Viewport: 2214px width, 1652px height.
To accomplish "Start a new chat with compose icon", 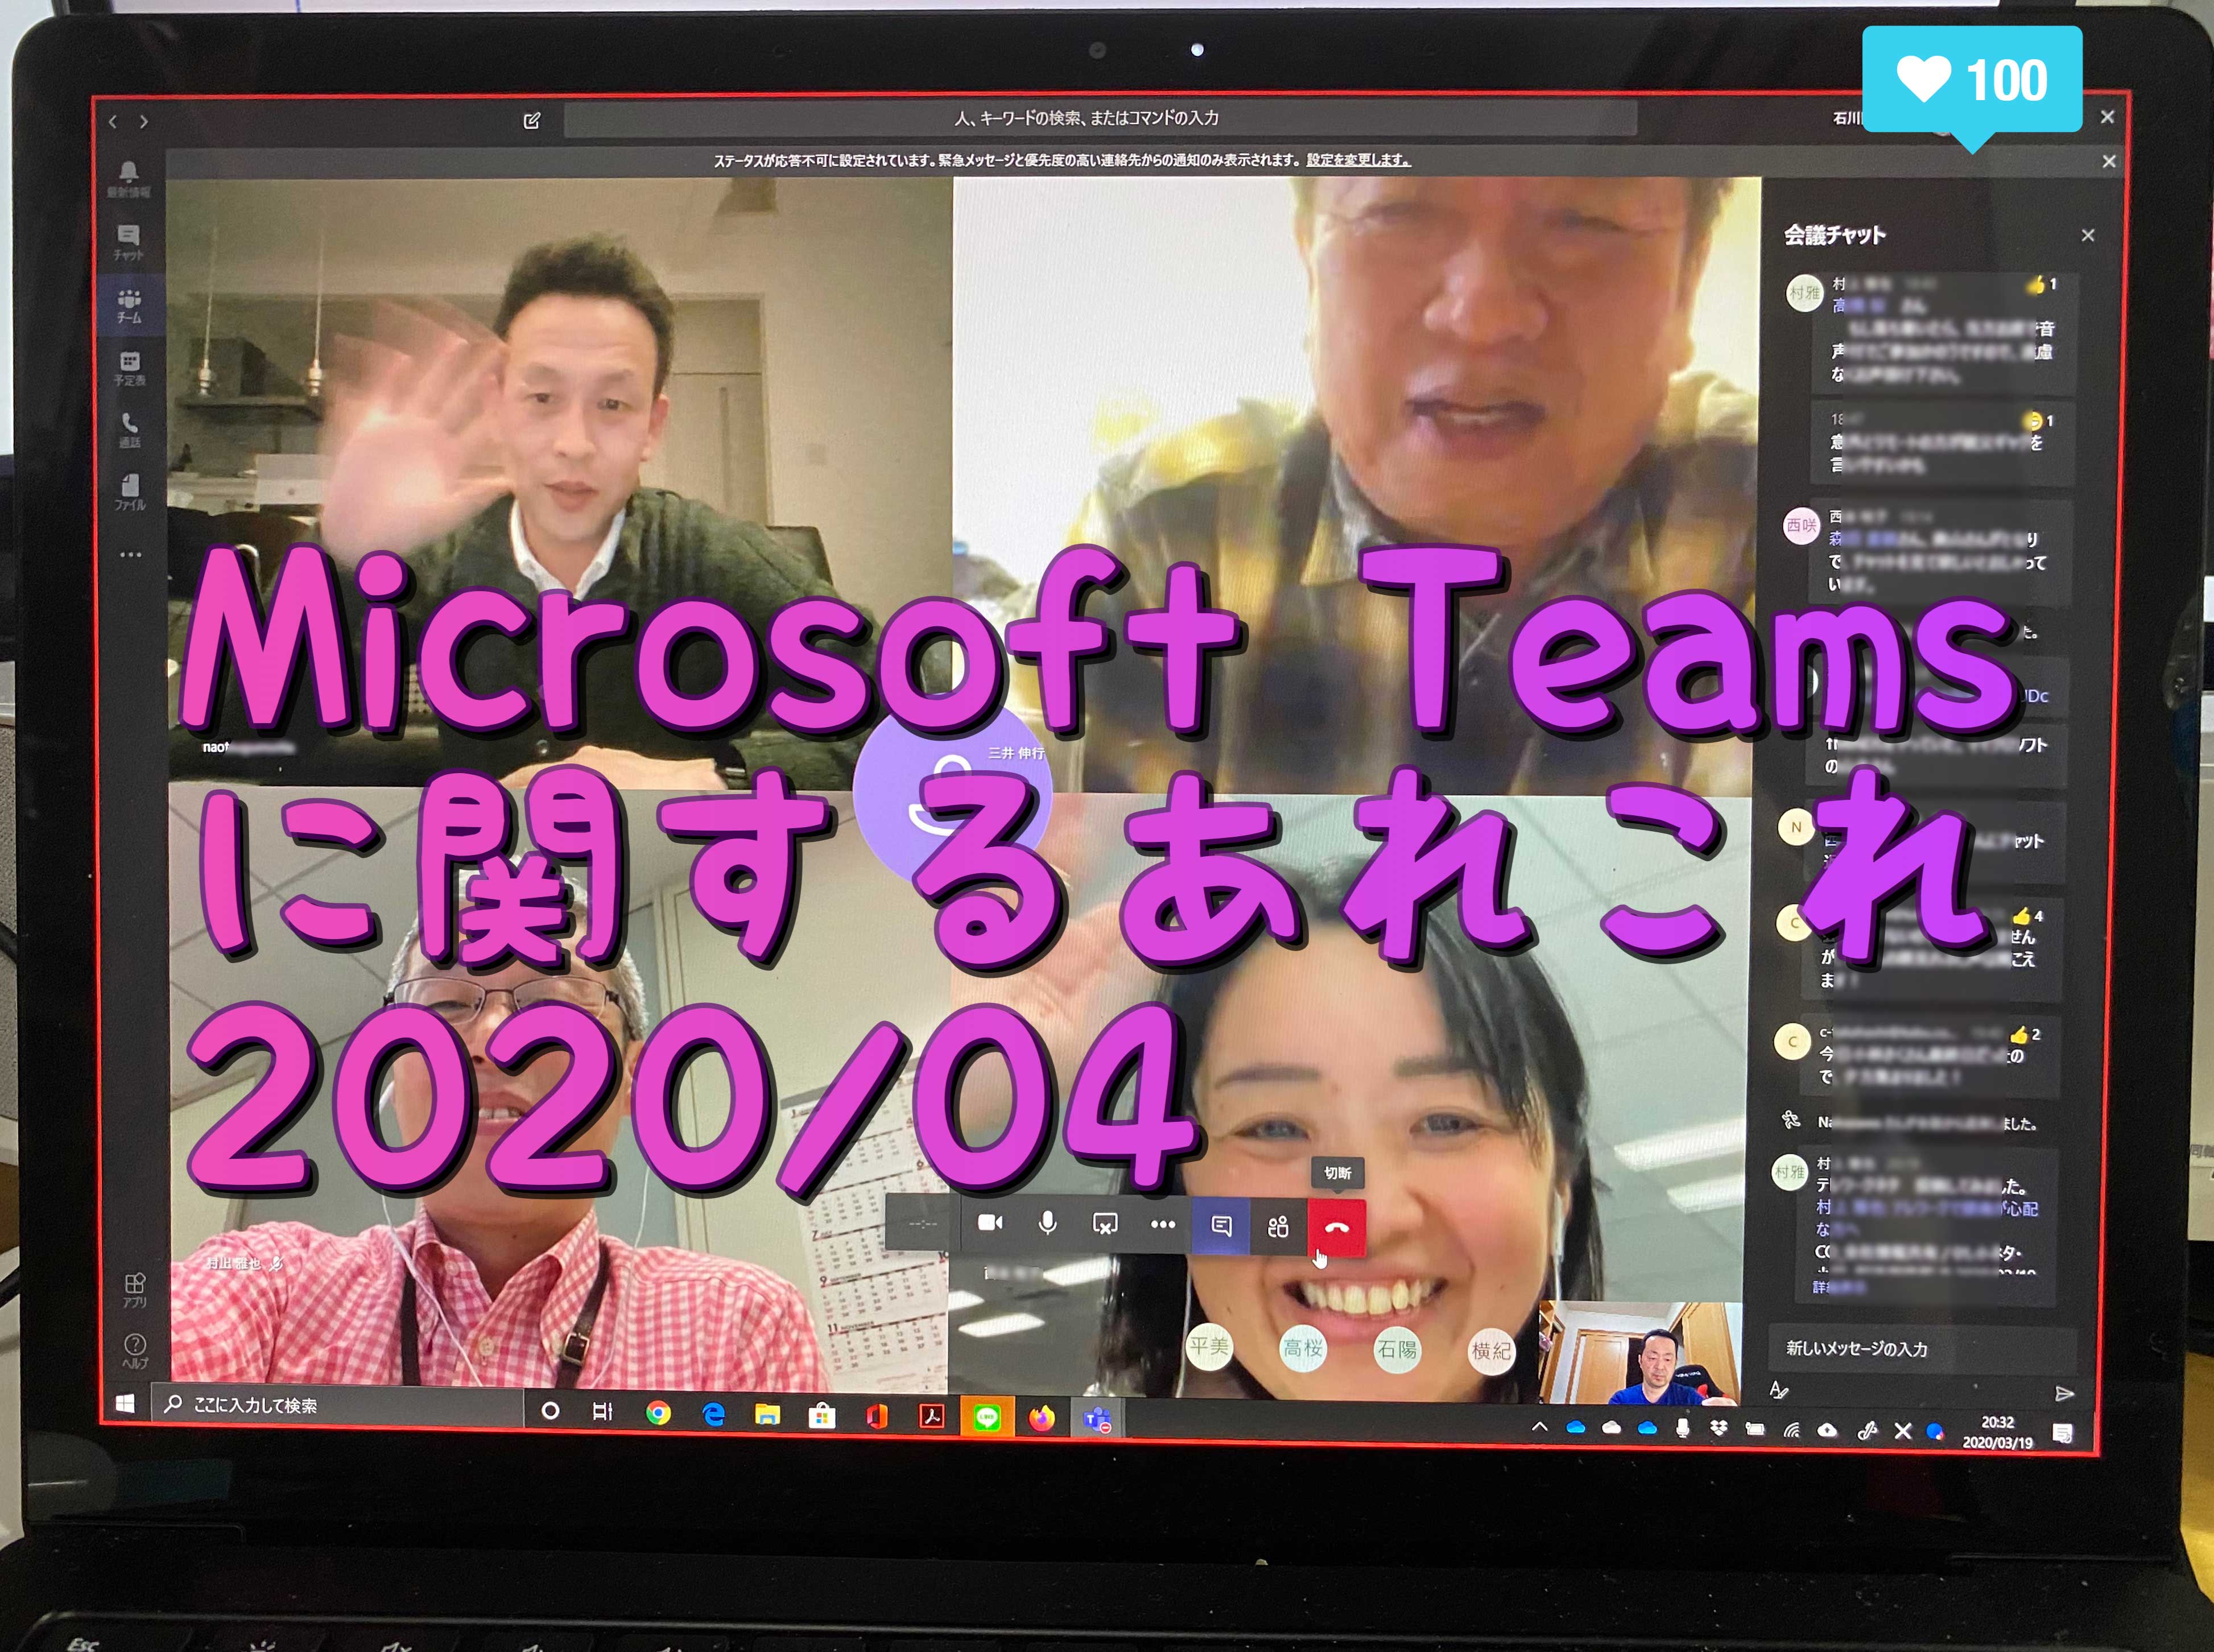I will point(532,121).
